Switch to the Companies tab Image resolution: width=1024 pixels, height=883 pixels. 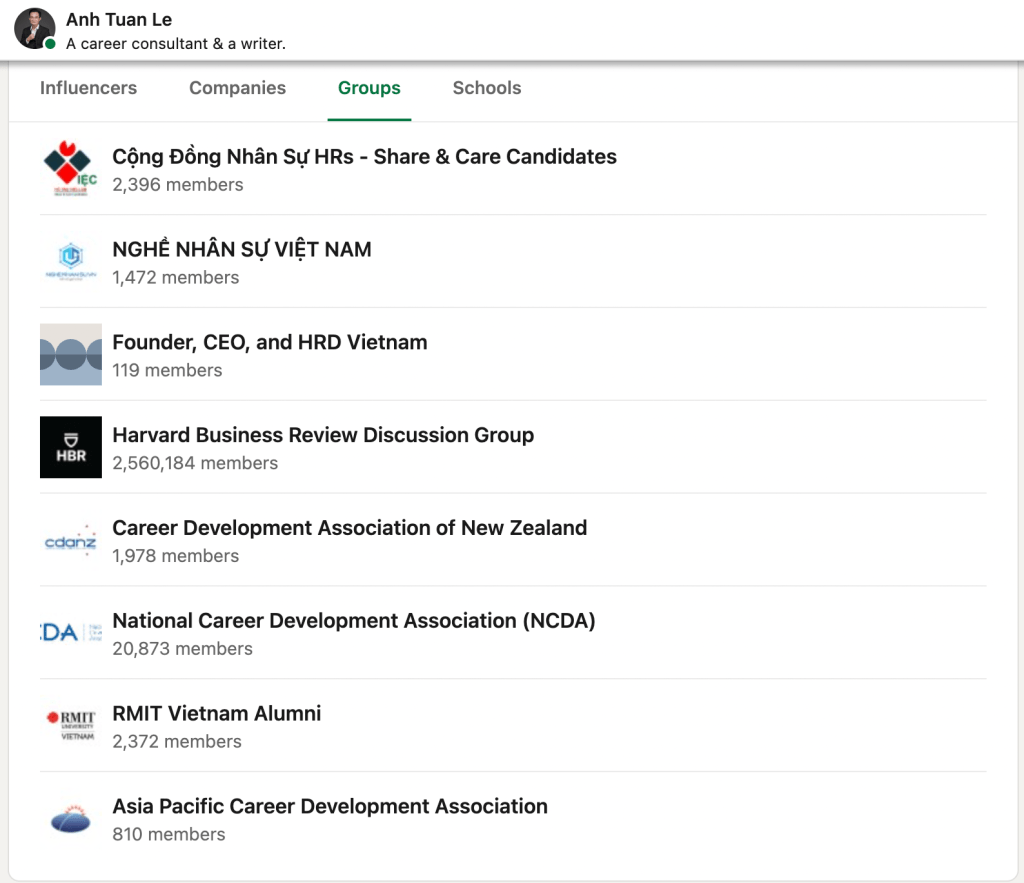(x=237, y=88)
